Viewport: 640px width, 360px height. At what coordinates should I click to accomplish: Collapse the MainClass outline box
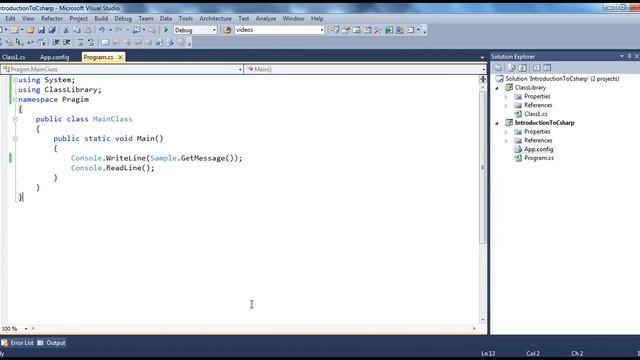(15, 119)
